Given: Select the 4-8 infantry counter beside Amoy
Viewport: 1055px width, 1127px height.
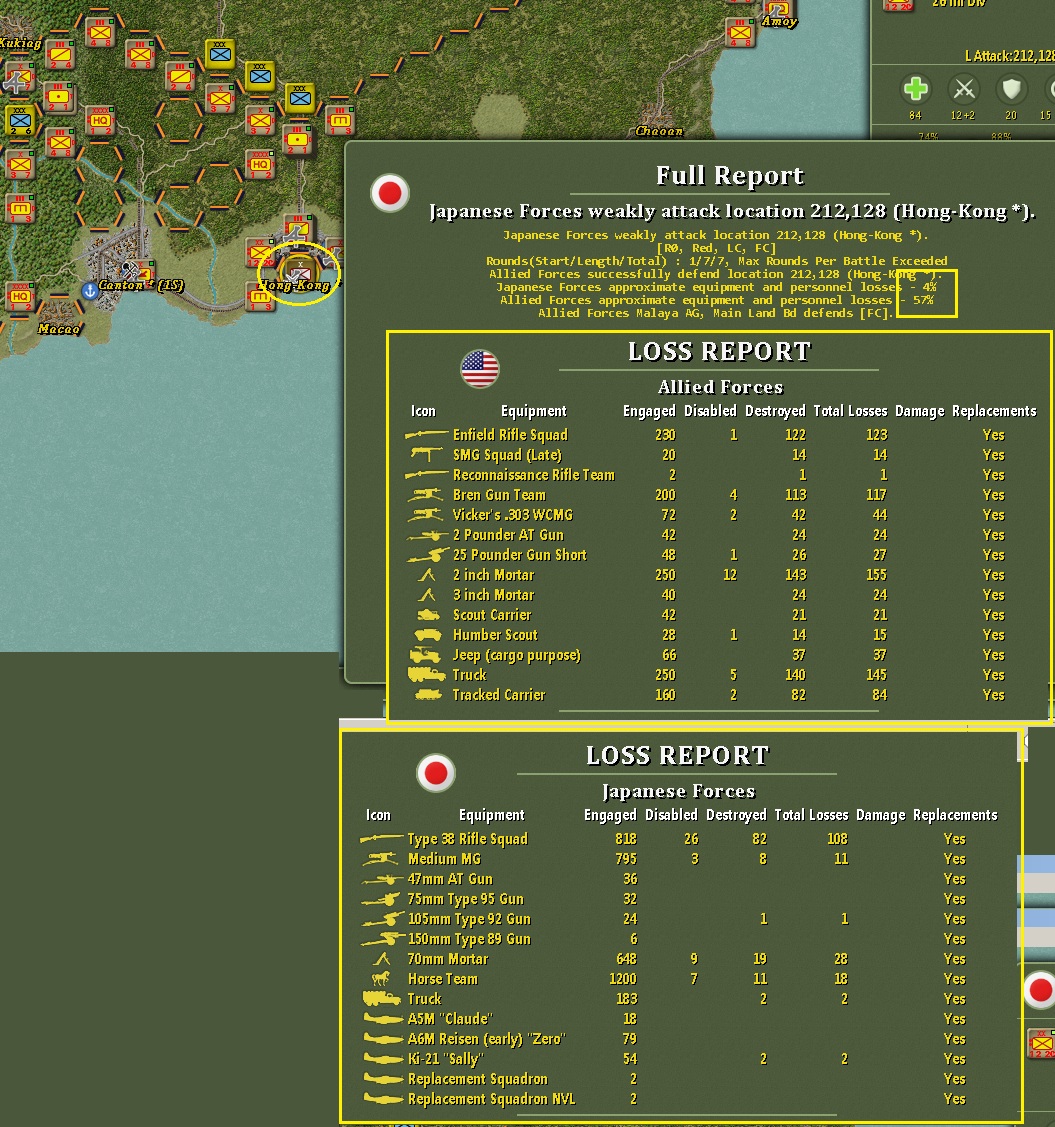Looking at the screenshot, I should (x=740, y=32).
